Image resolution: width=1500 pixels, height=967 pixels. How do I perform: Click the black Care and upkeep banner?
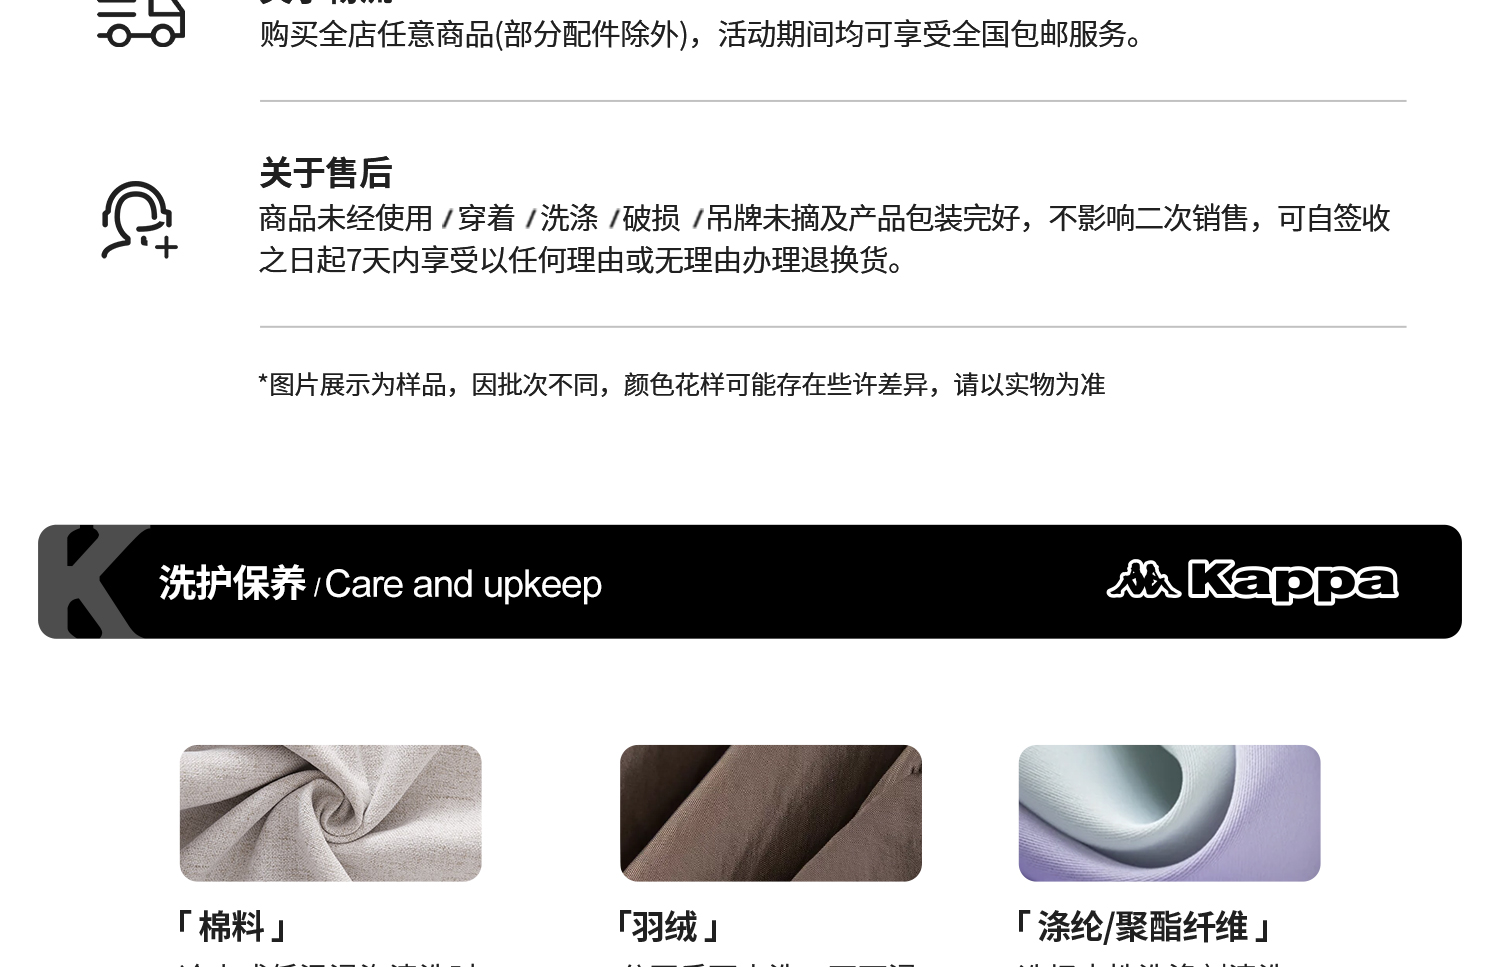(x=750, y=582)
